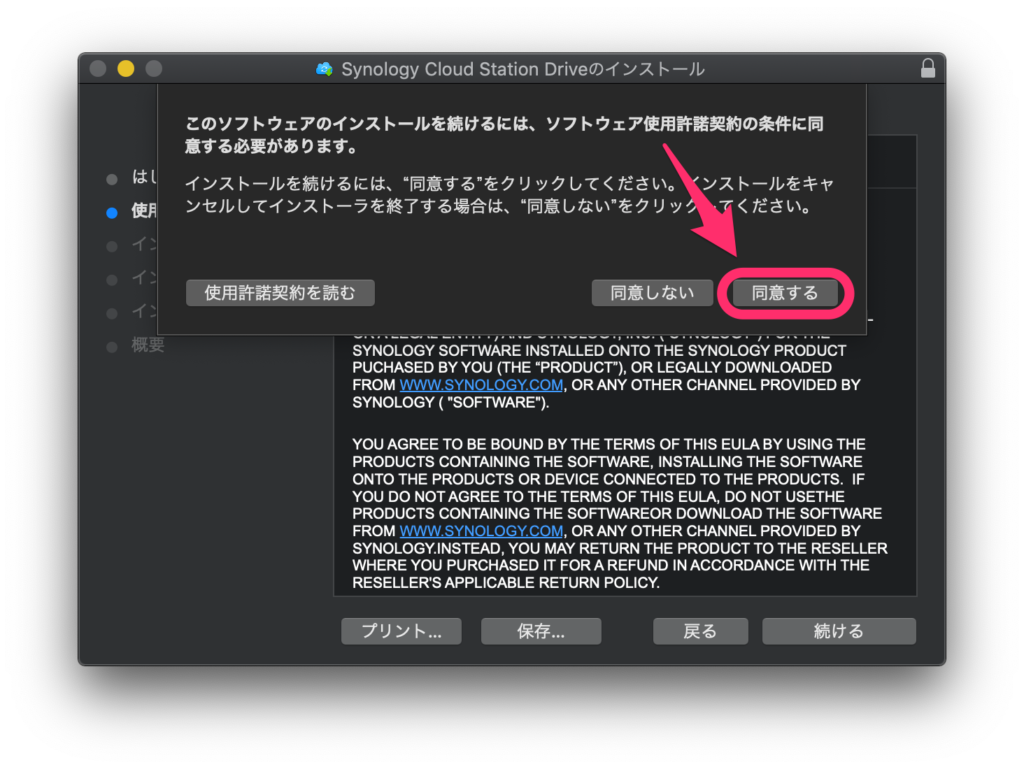Click the 続ける continue button
Screen dimensions: 1024x769
click(x=838, y=631)
